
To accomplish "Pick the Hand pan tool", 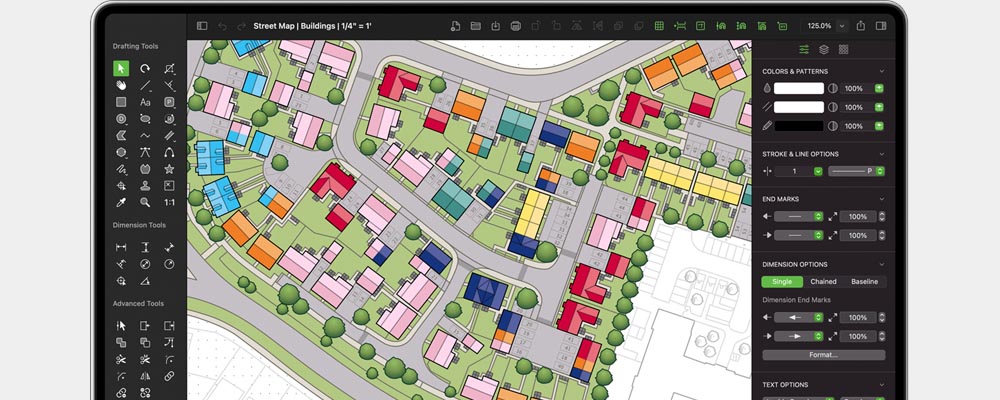I will pyautogui.click(x=121, y=85).
